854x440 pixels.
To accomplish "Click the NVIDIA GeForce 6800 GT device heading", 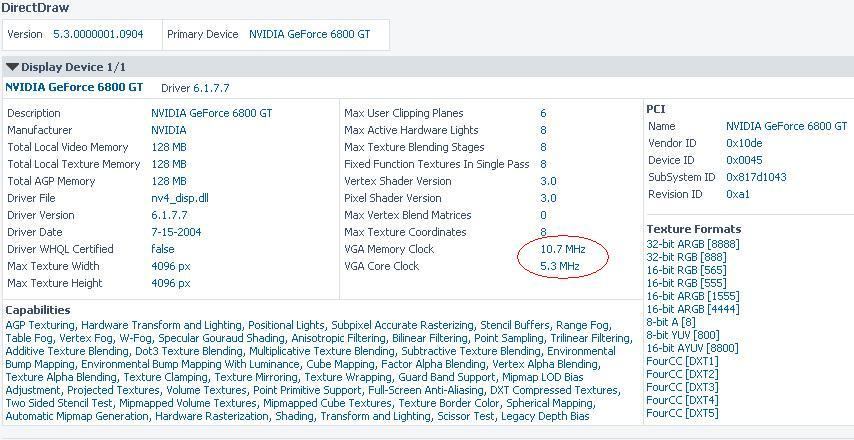I will pyautogui.click(x=74, y=87).
